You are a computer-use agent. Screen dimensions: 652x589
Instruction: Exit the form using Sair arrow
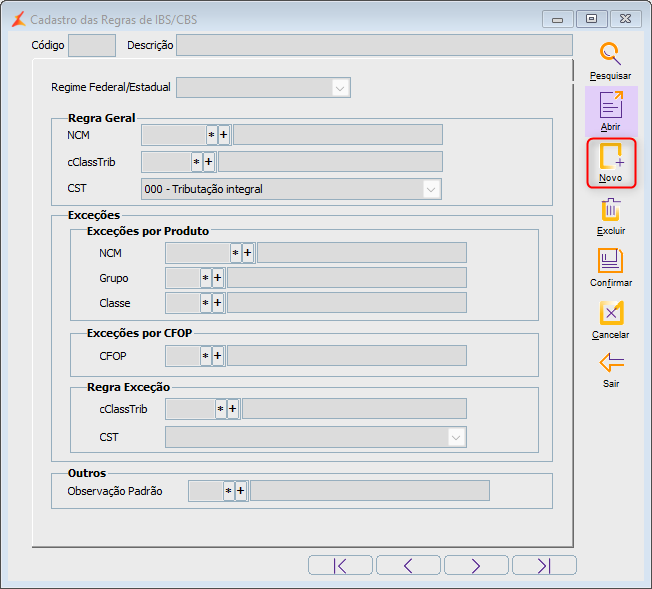click(x=610, y=362)
